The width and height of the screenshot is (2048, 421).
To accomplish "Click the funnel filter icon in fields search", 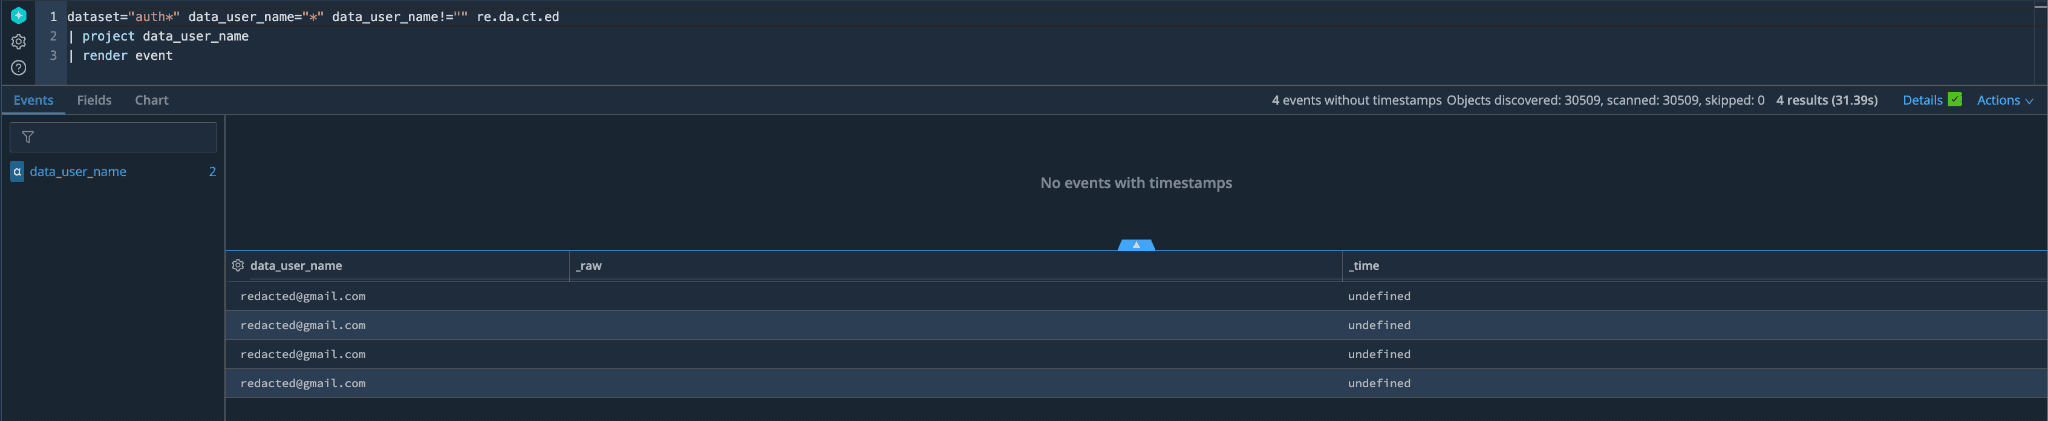I will 28,137.
